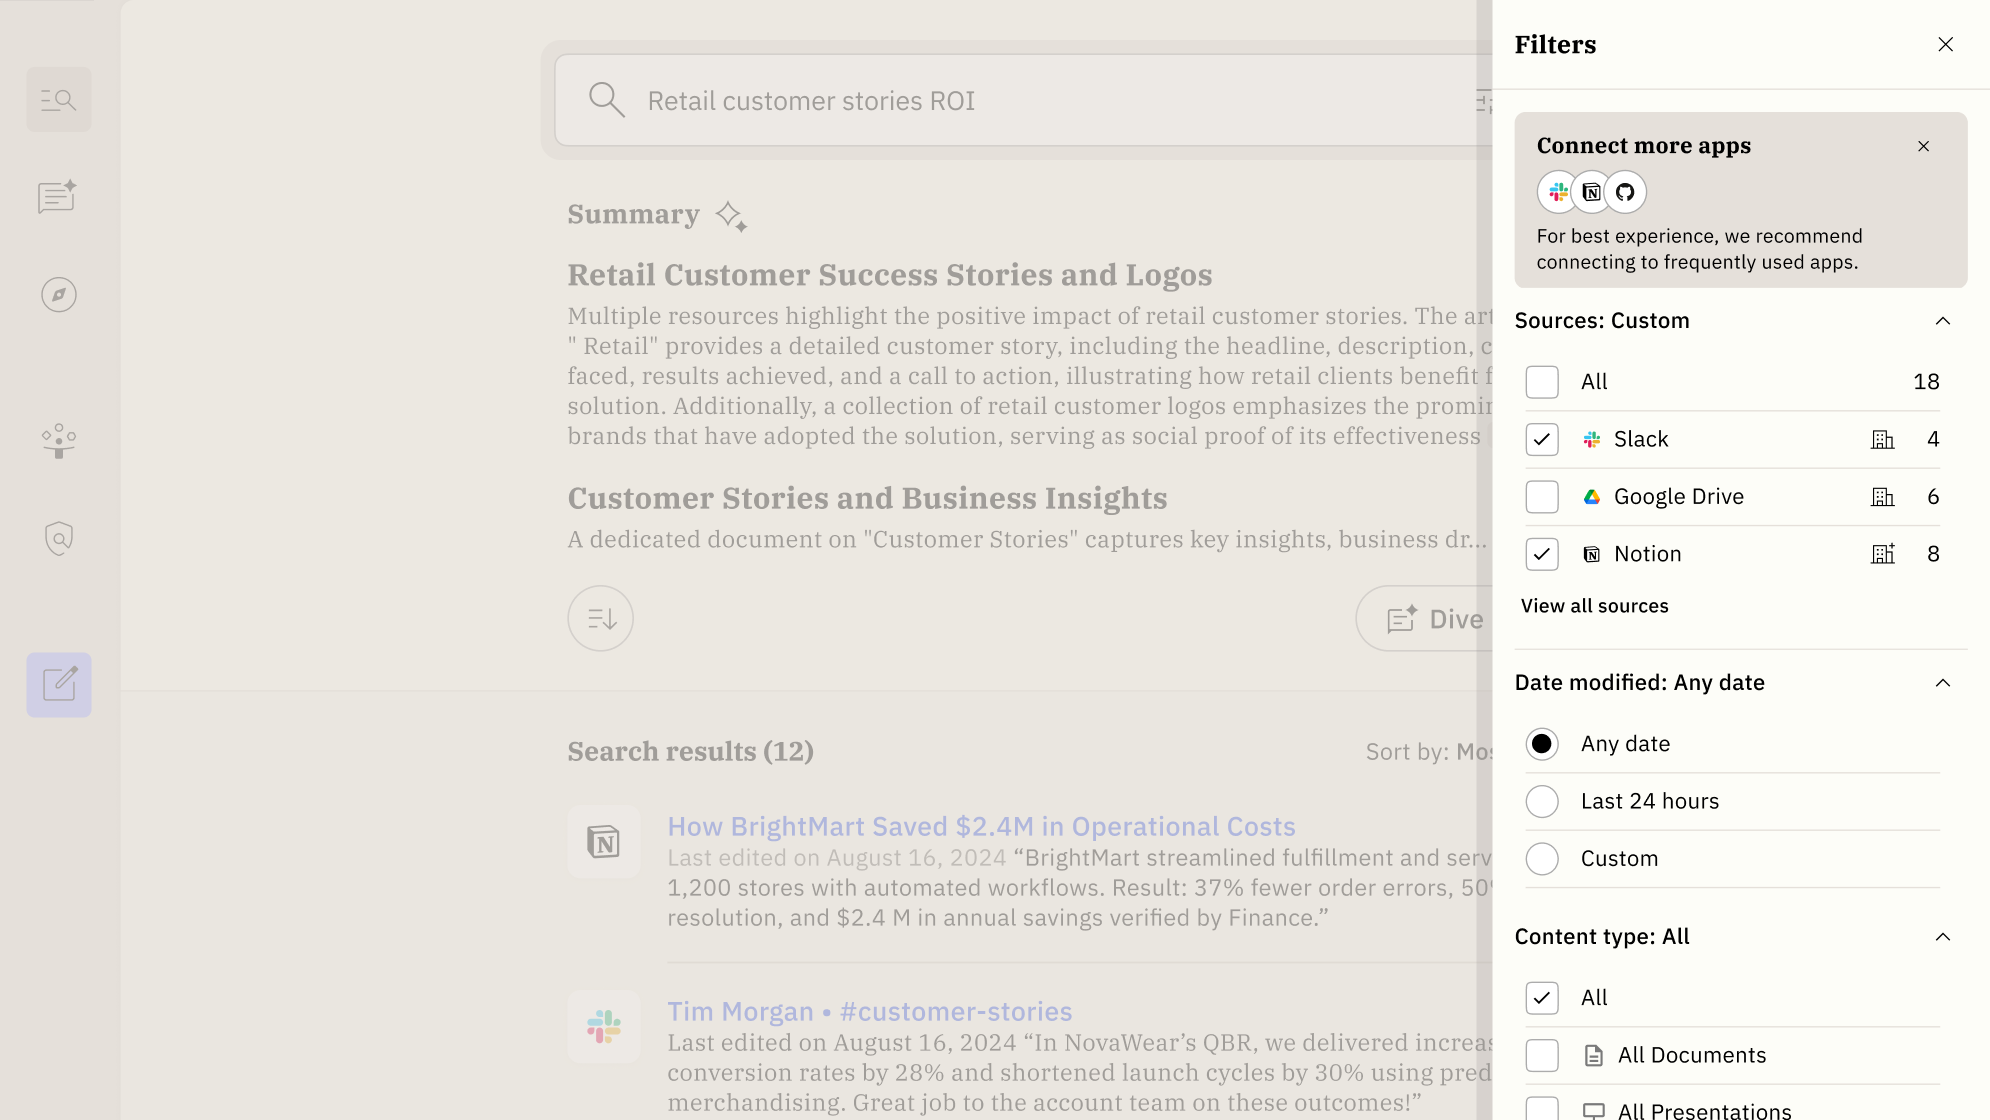This screenshot has height=1120, width=1990.
Task: Open the compass Discover icon
Action: 58,295
